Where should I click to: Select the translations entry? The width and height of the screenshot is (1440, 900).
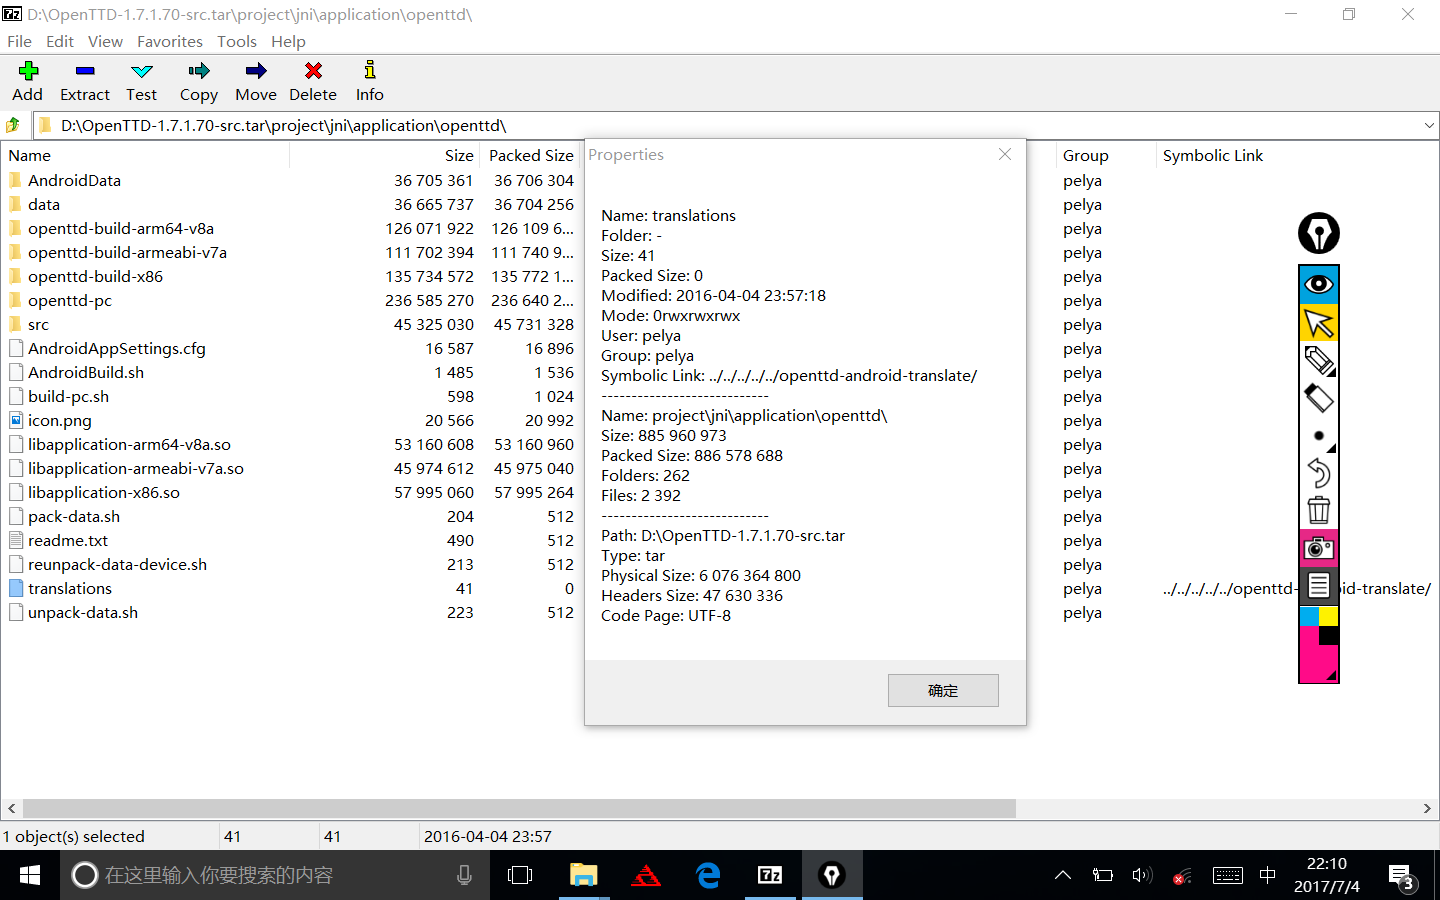(x=69, y=588)
